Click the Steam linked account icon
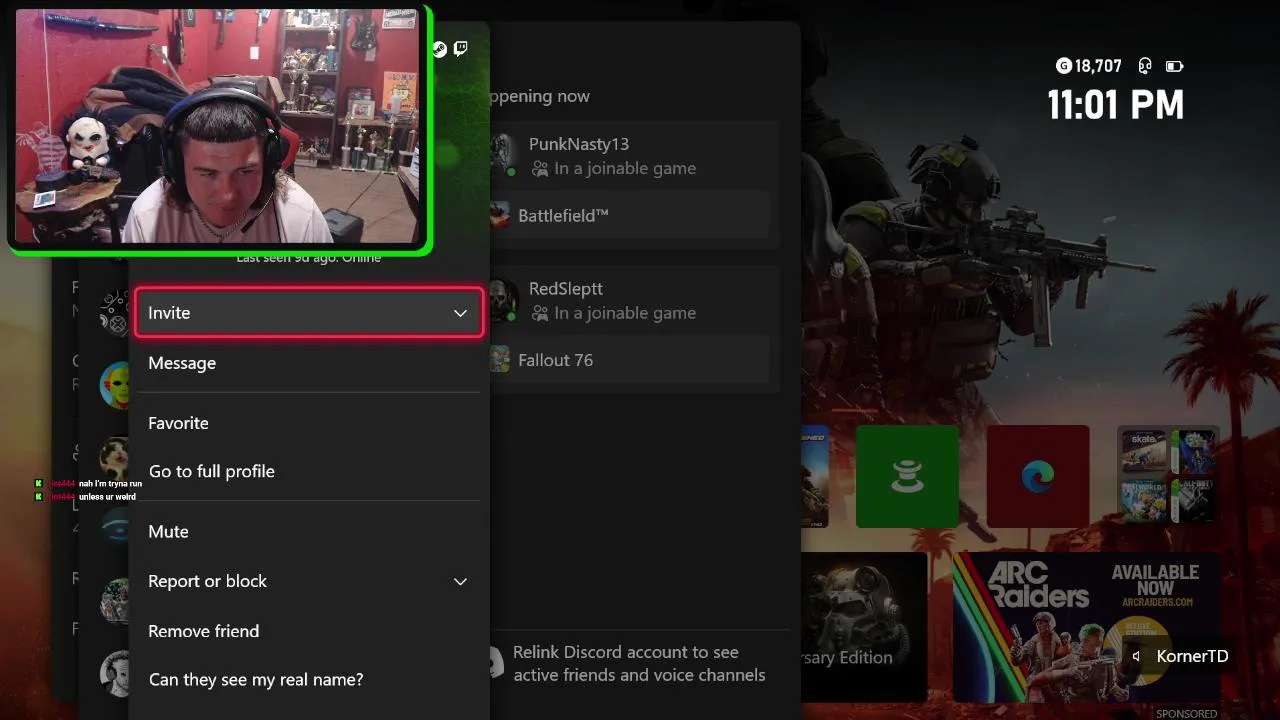The image size is (1280, 720). pos(440,48)
